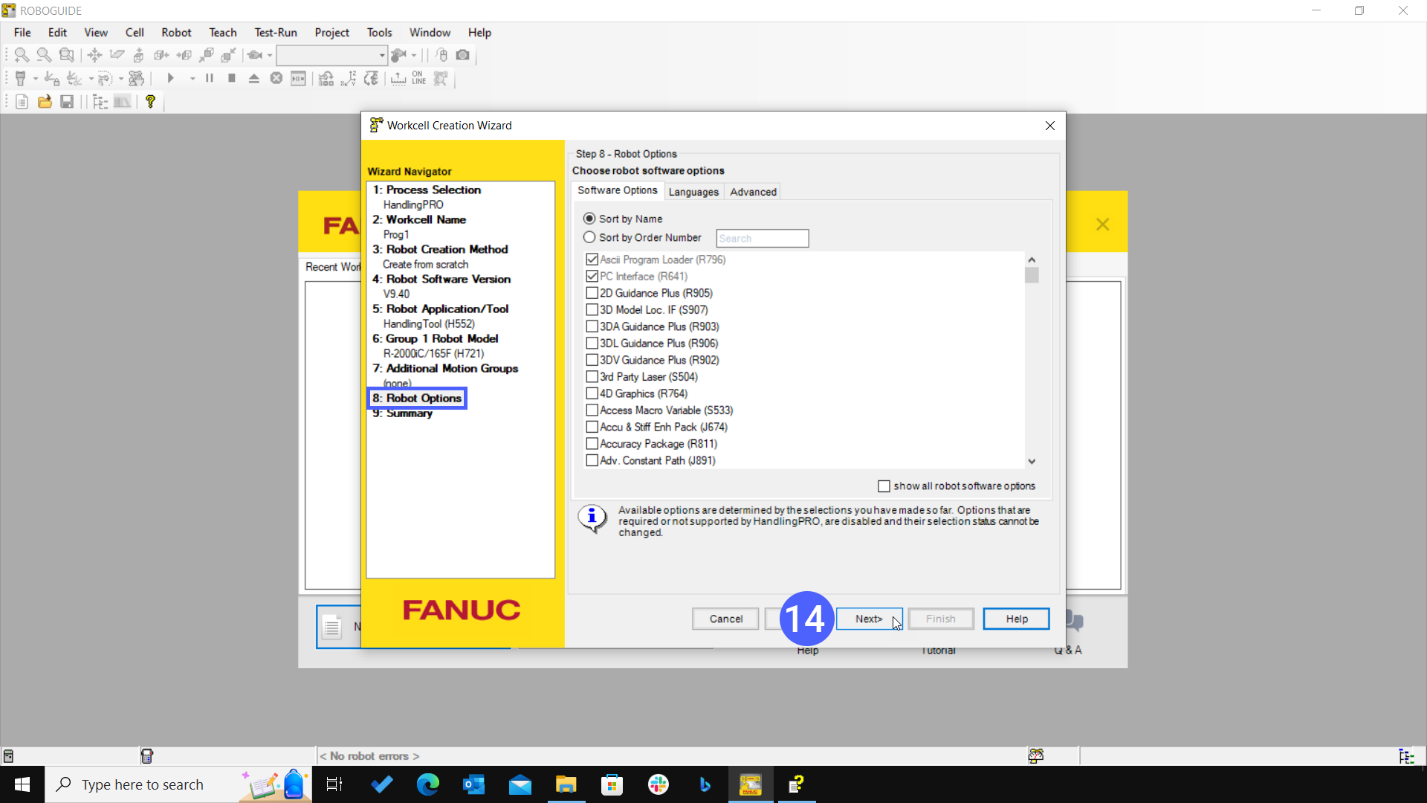Image resolution: width=1427 pixels, height=803 pixels.
Task: Take a snapshot with the camera icon
Action: pyautogui.click(x=462, y=55)
